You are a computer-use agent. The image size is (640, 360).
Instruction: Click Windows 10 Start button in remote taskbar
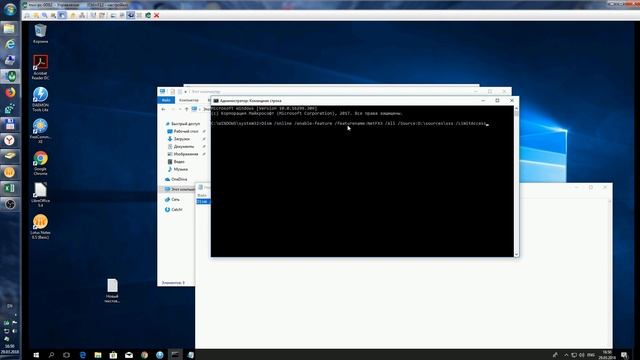pyautogui.click(x=36, y=355)
